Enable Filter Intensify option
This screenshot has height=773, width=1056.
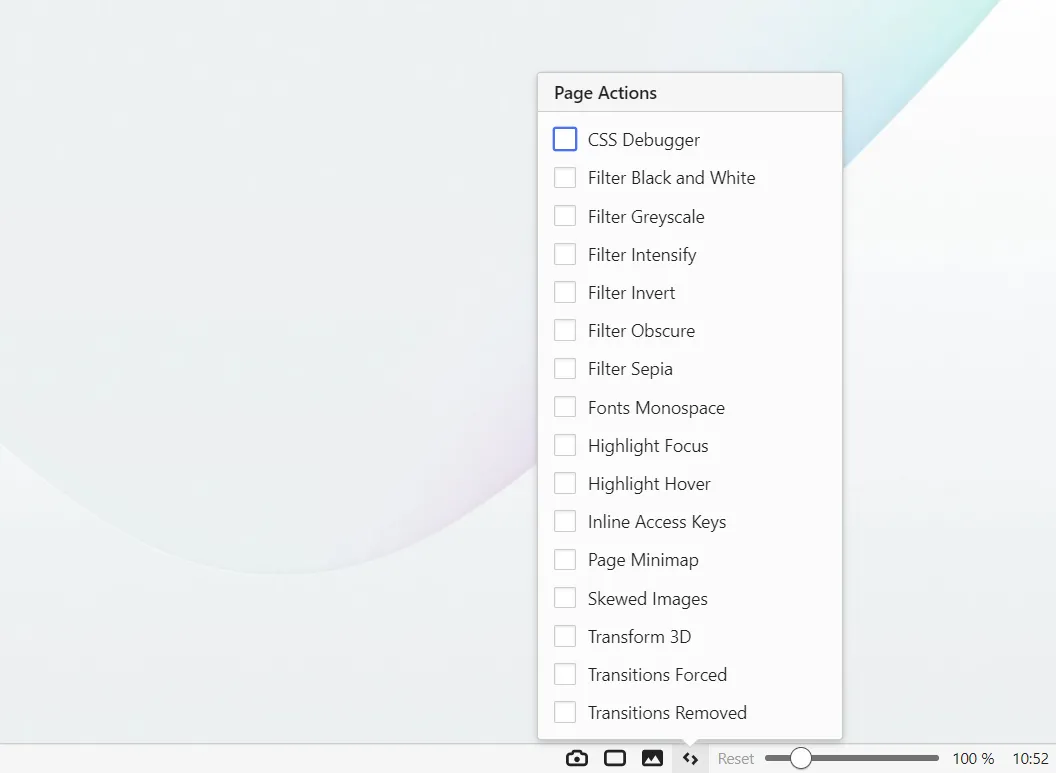(x=565, y=255)
